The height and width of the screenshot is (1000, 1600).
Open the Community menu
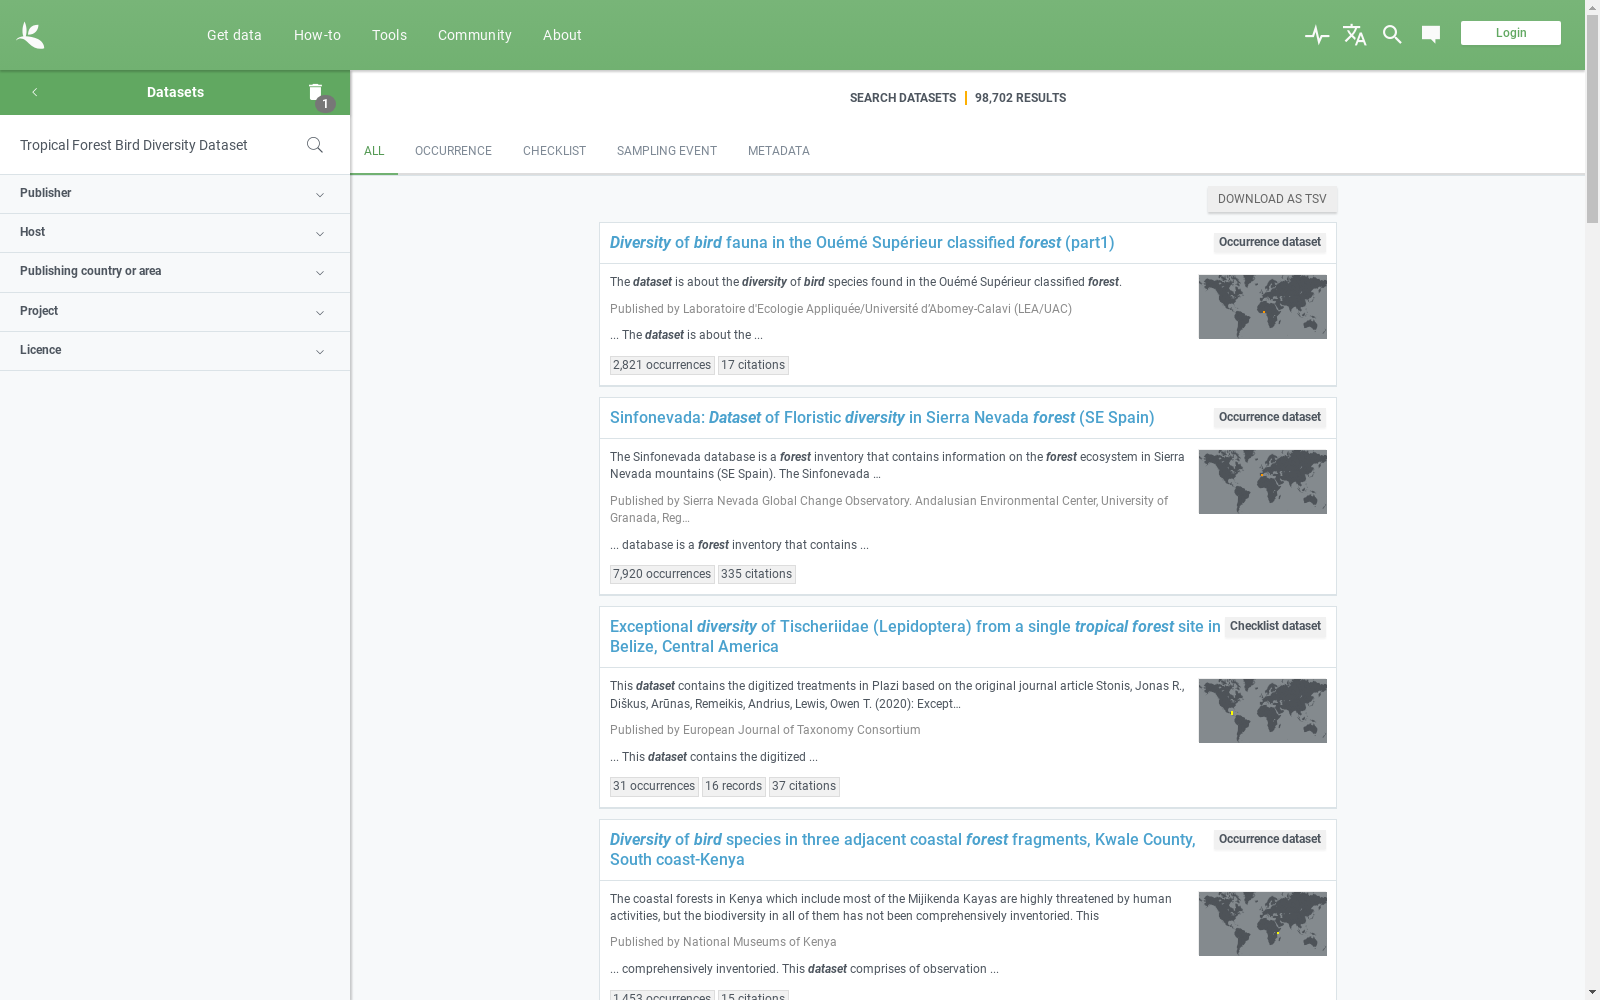point(474,35)
